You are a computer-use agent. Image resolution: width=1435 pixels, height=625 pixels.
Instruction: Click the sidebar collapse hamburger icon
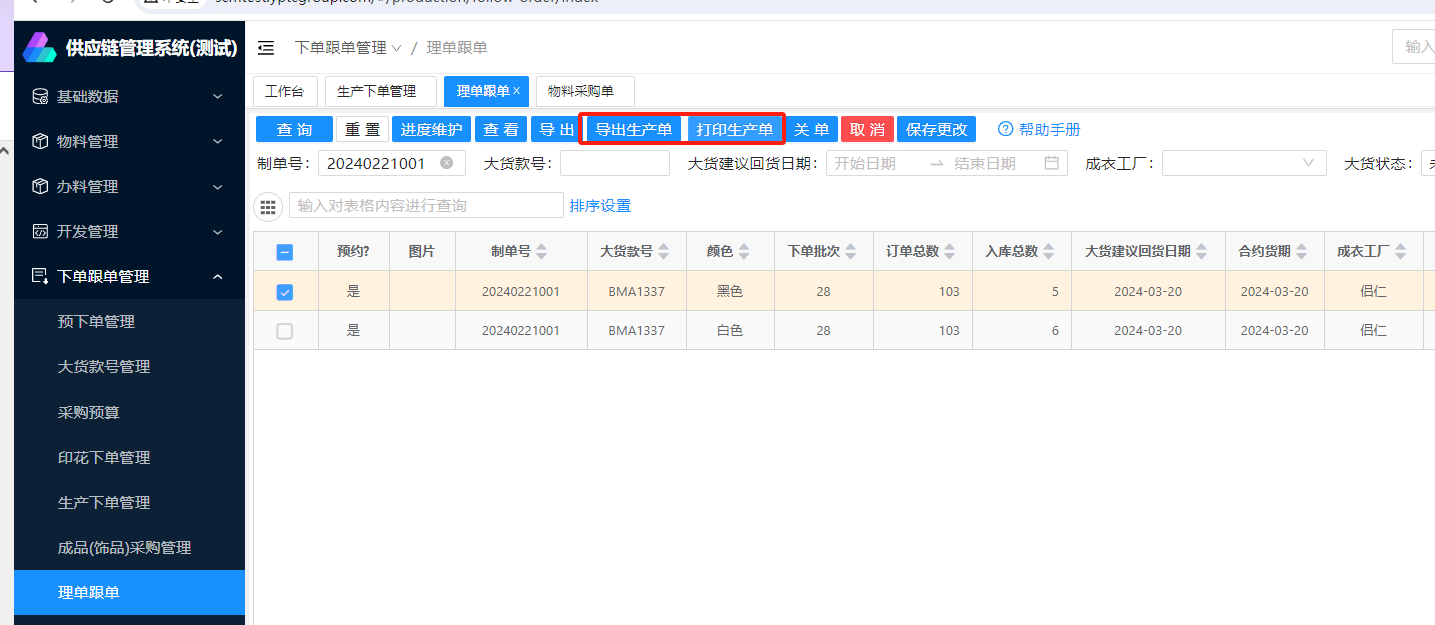point(266,48)
